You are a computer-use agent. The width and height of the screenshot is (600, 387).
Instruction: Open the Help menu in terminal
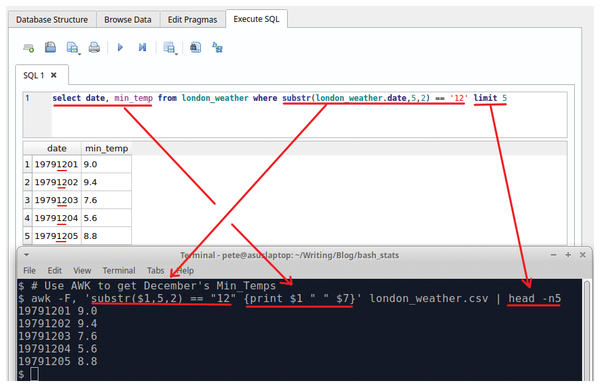[185, 271]
